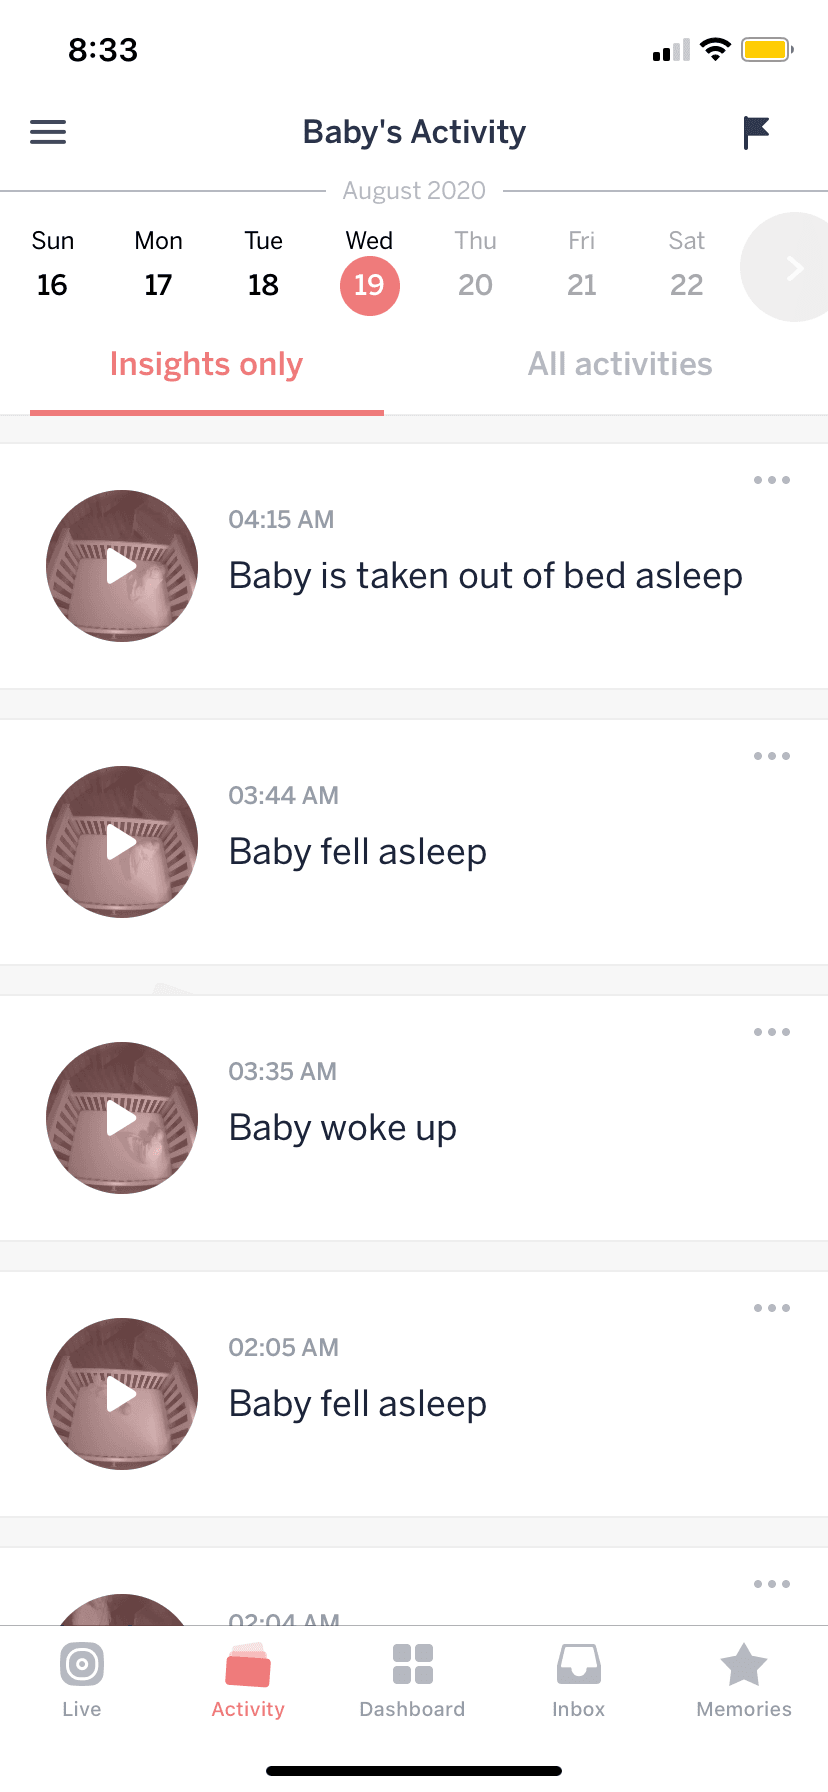Open the Live camera view
The height and width of the screenshot is (1792, 828).
(81, 1680)
